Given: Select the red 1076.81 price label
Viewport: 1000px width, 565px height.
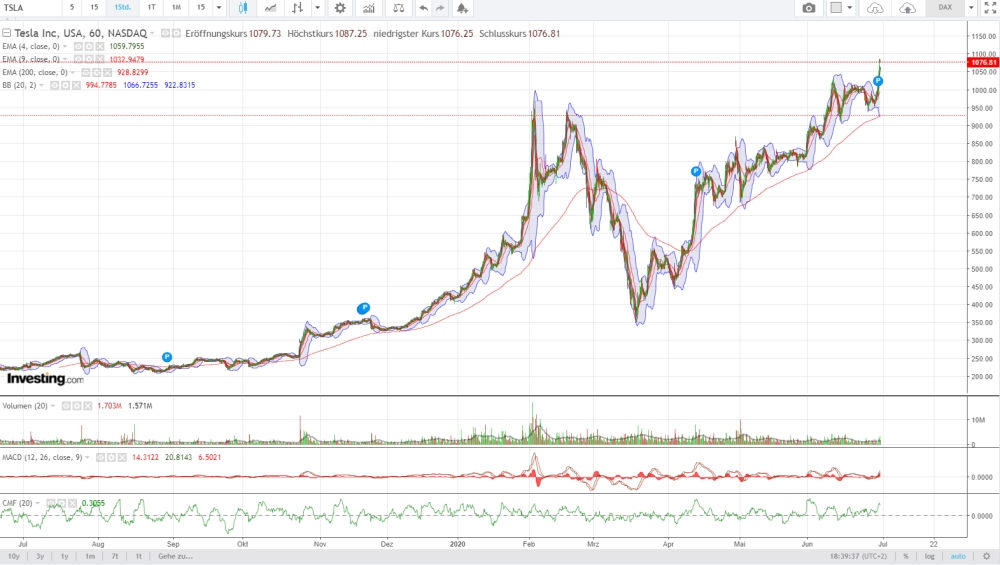Looking at the screenshot, I should point(983,62).
